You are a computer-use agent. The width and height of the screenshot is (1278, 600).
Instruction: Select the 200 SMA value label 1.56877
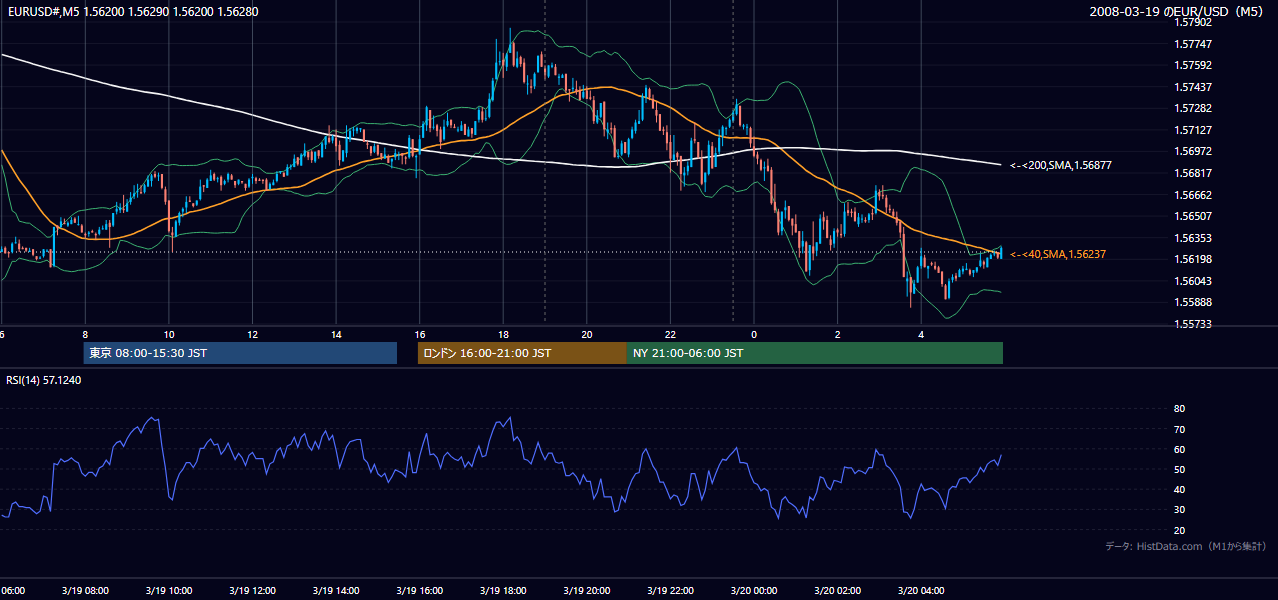[1061, 165]
